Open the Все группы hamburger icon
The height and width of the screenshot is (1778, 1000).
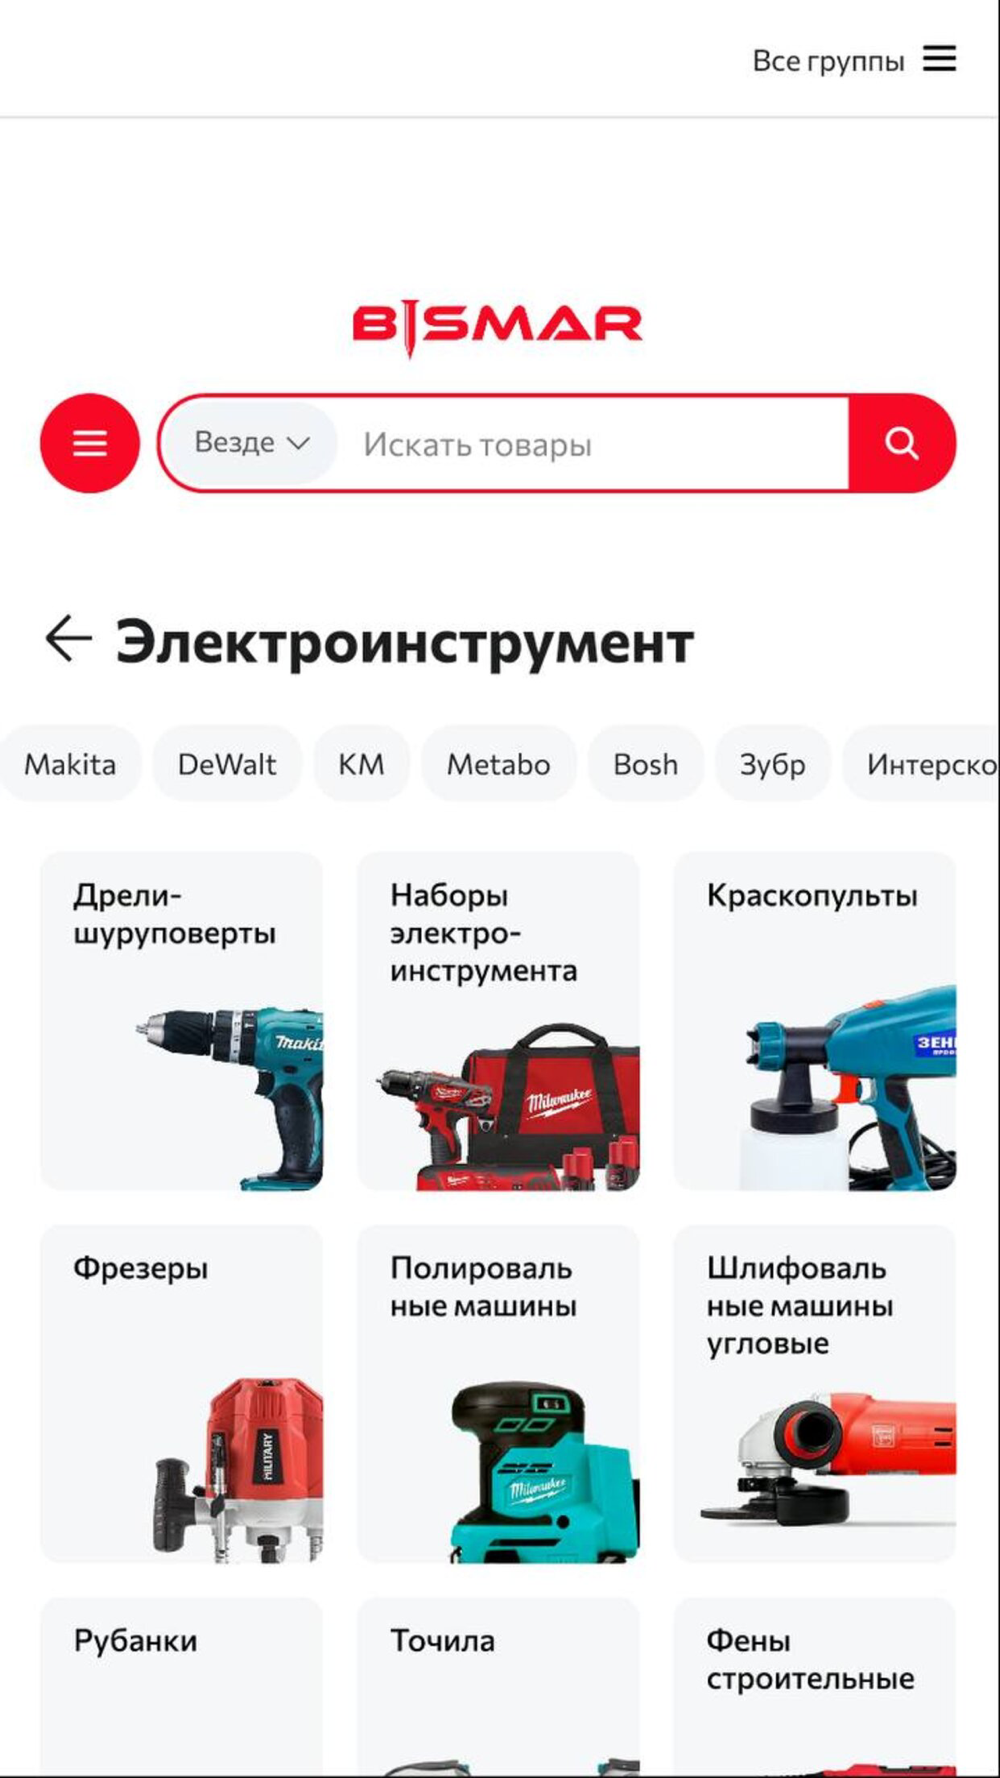click(x=939, y=59)
